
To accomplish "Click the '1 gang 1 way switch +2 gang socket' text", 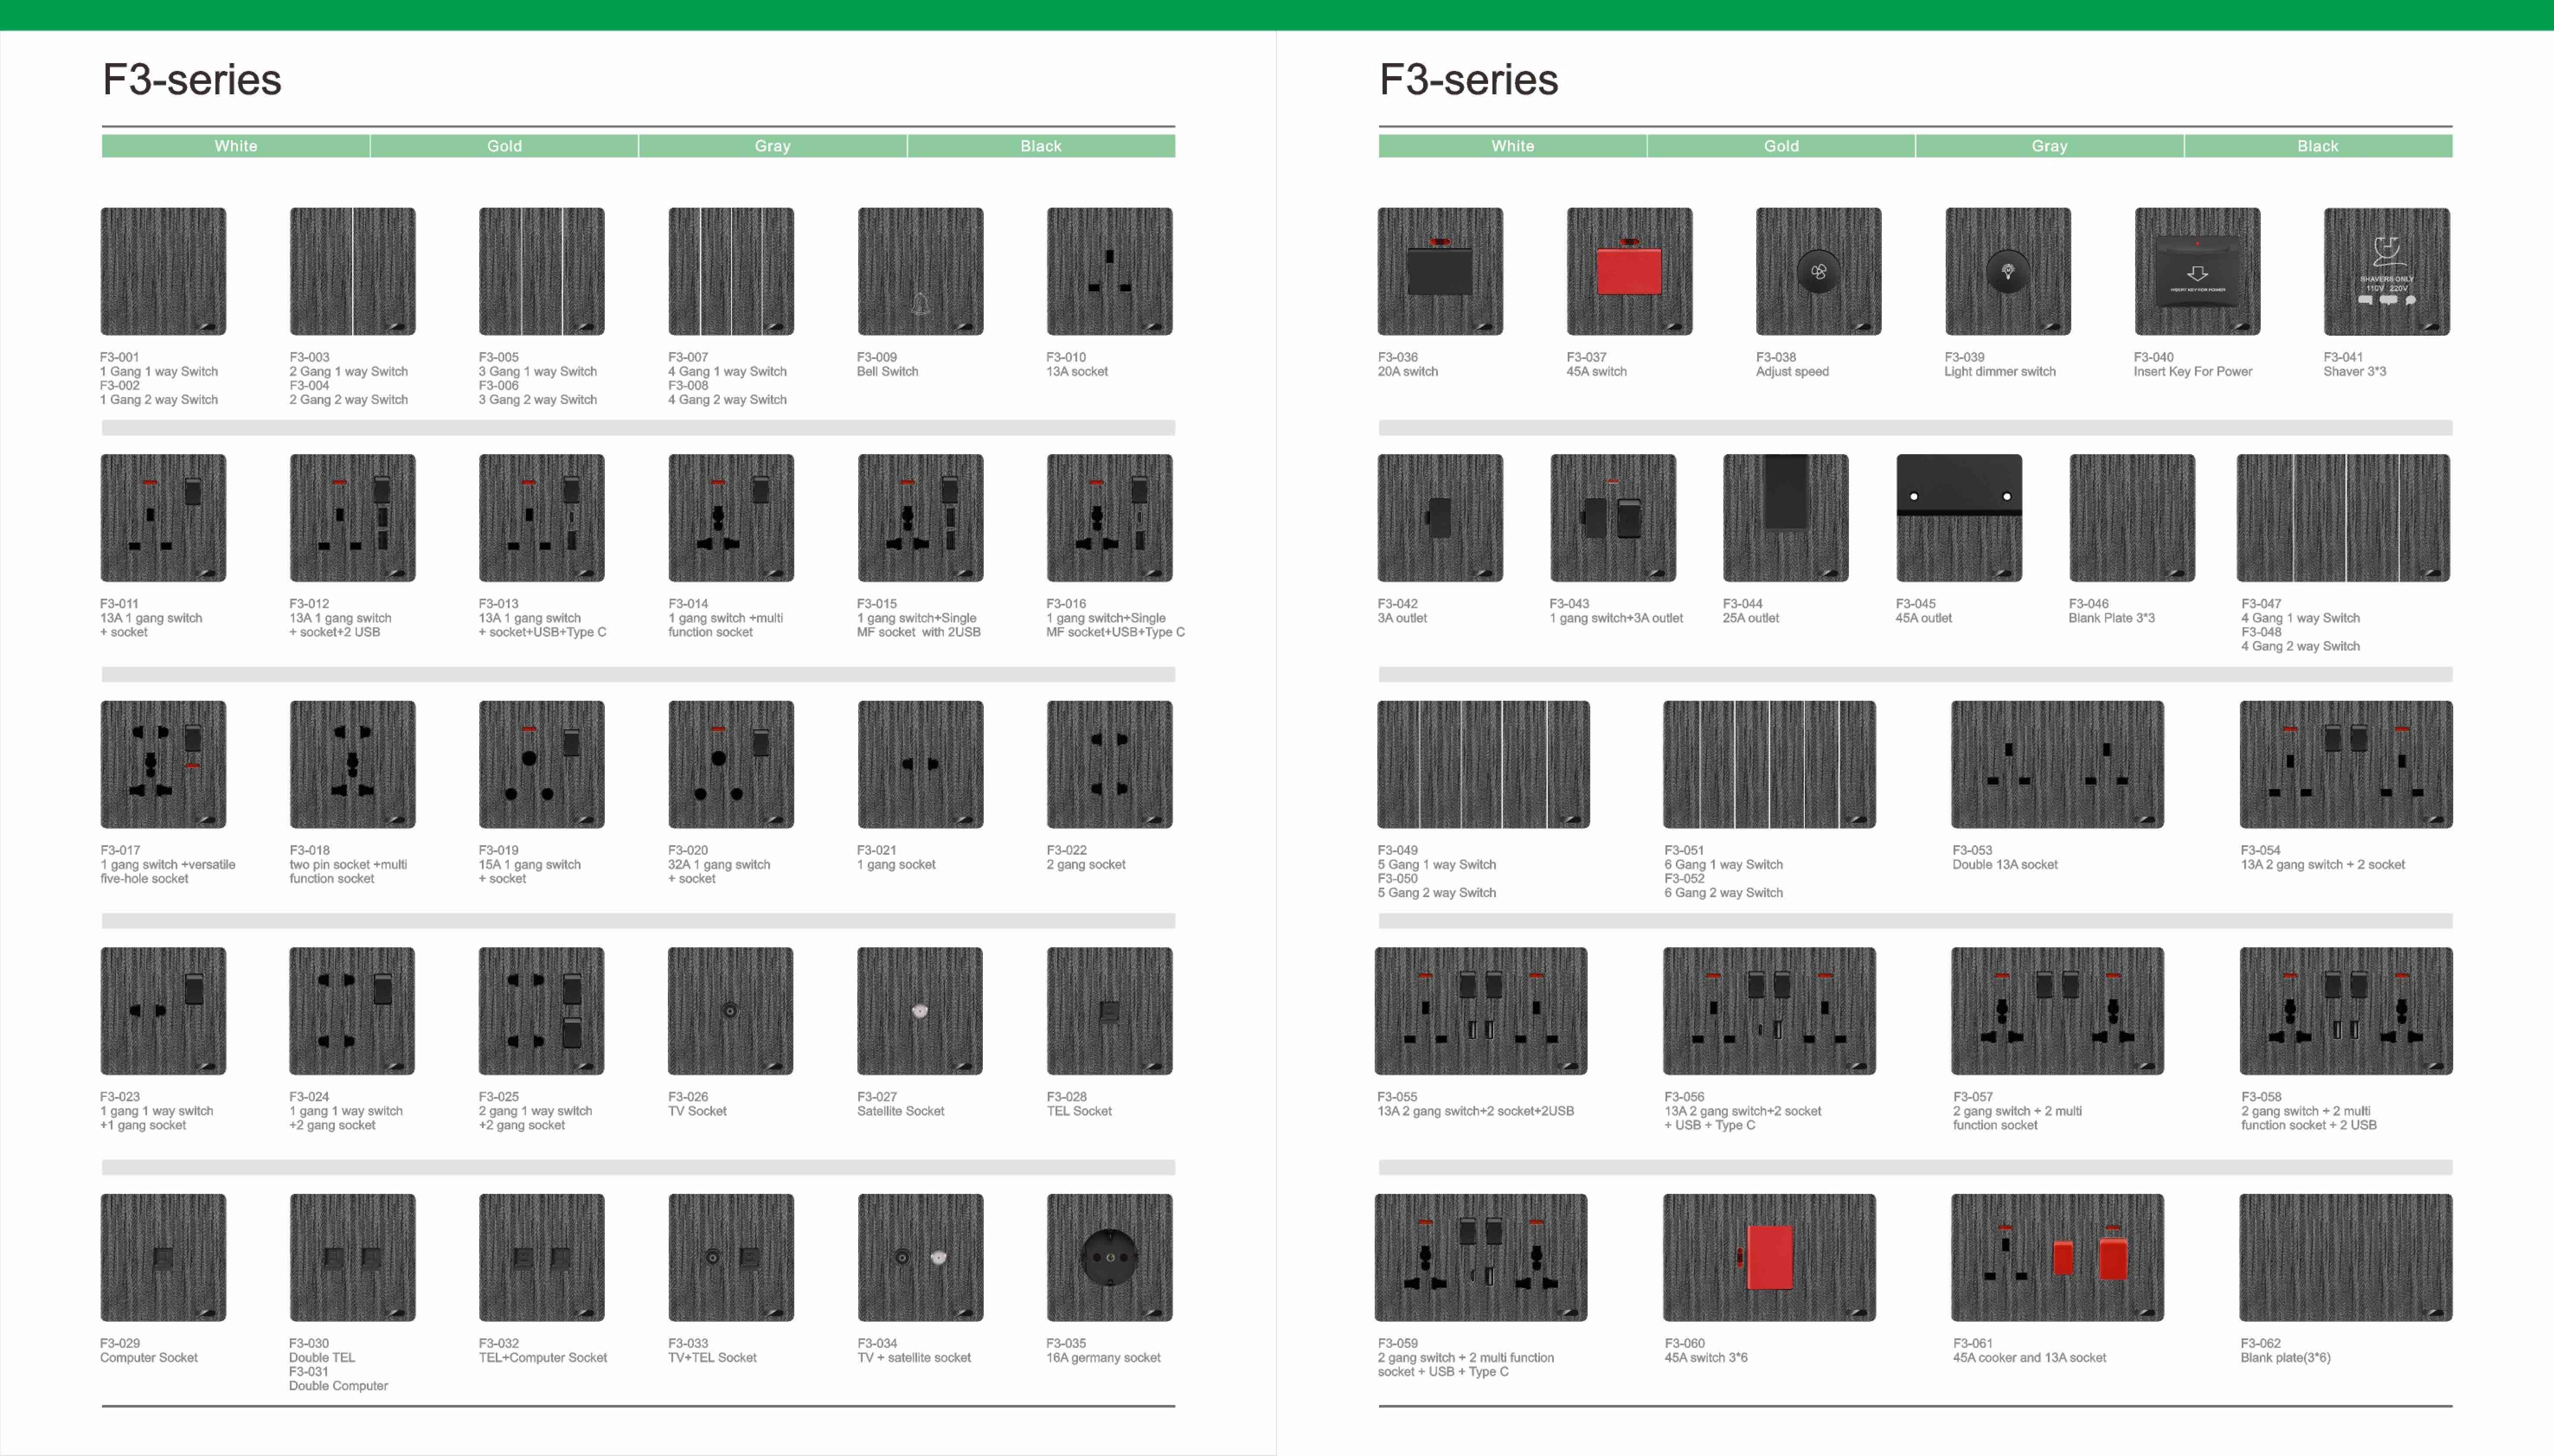I will pos(346,1118).
